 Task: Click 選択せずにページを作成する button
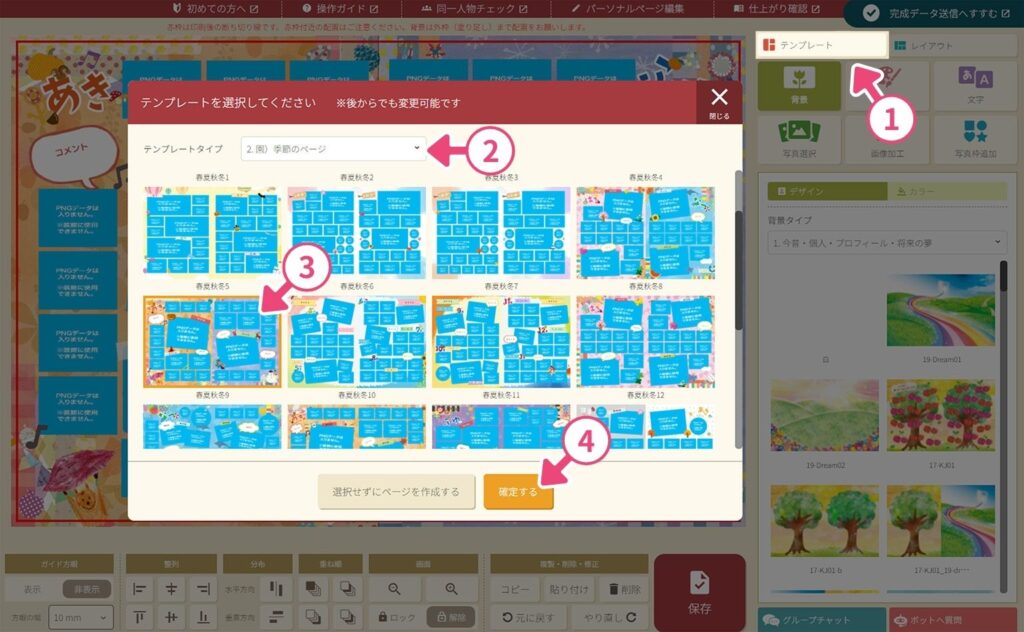pos(396,492)
